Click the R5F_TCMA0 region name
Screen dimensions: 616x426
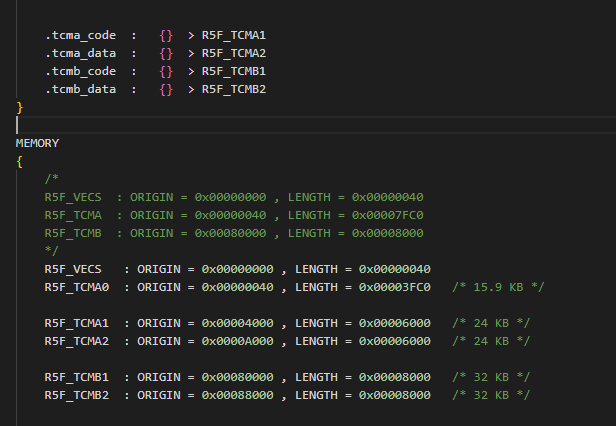pos(77,287)
